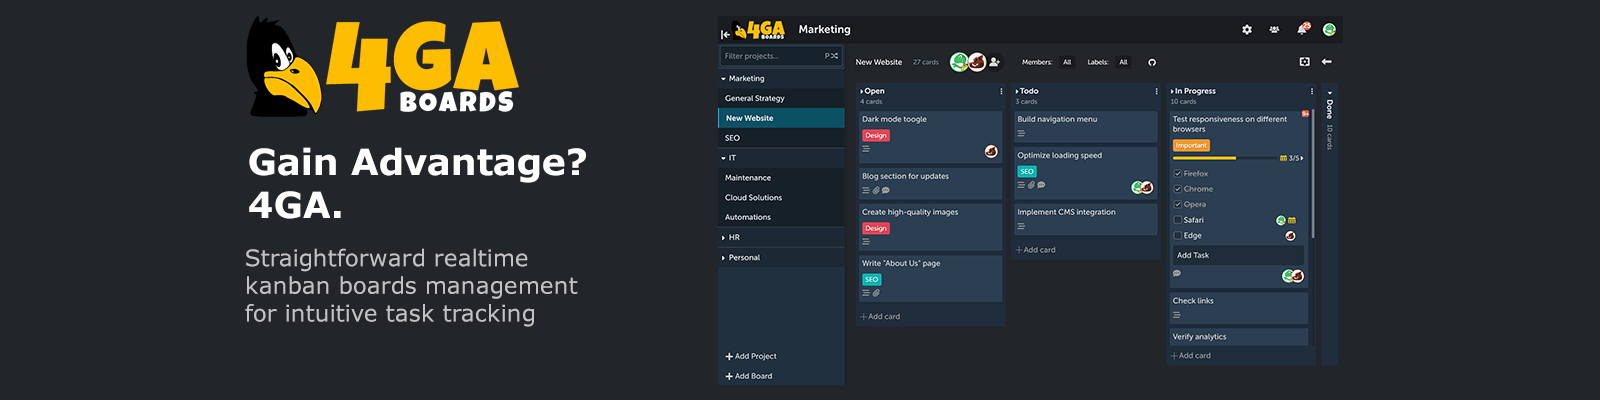The height and width of the screenshot is (400, 1600).
Task: Click the fullscreen focus icon in board header
Action: click(x=1304, y=62)
